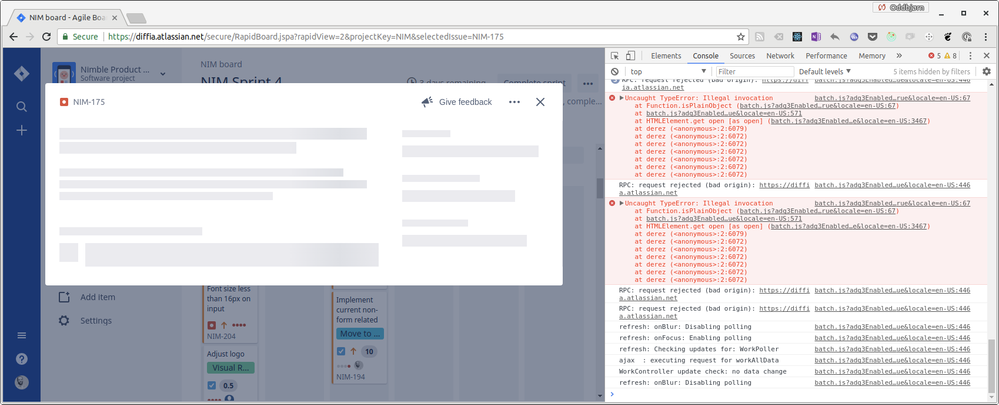Select the NIM board browser tab
The image size is (999, 405).
(67, 17)
